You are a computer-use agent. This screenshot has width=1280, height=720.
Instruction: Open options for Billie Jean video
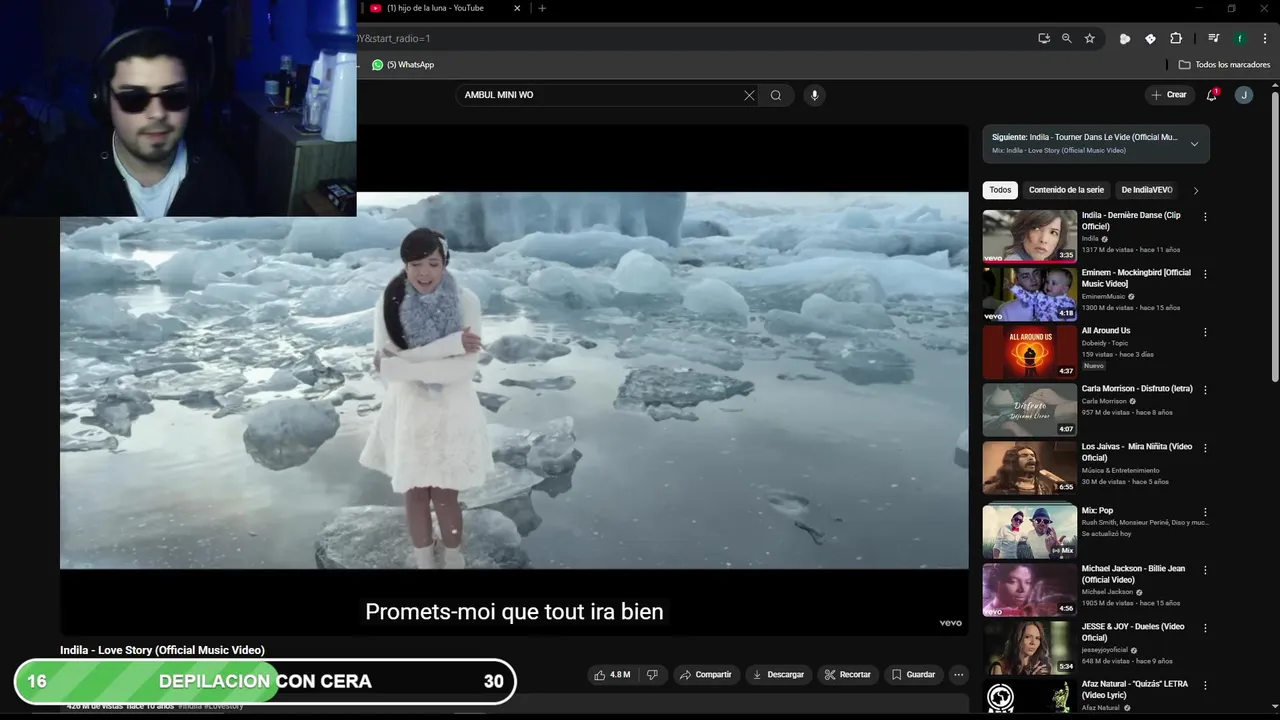(1205, 570)
